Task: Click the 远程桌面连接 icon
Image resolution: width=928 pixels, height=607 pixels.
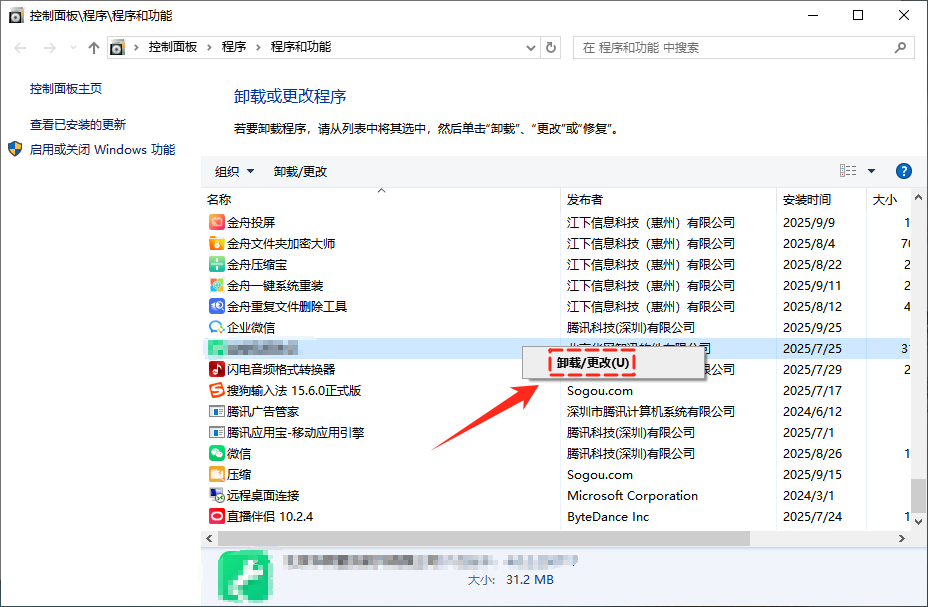Action: (x=217, y=495)
